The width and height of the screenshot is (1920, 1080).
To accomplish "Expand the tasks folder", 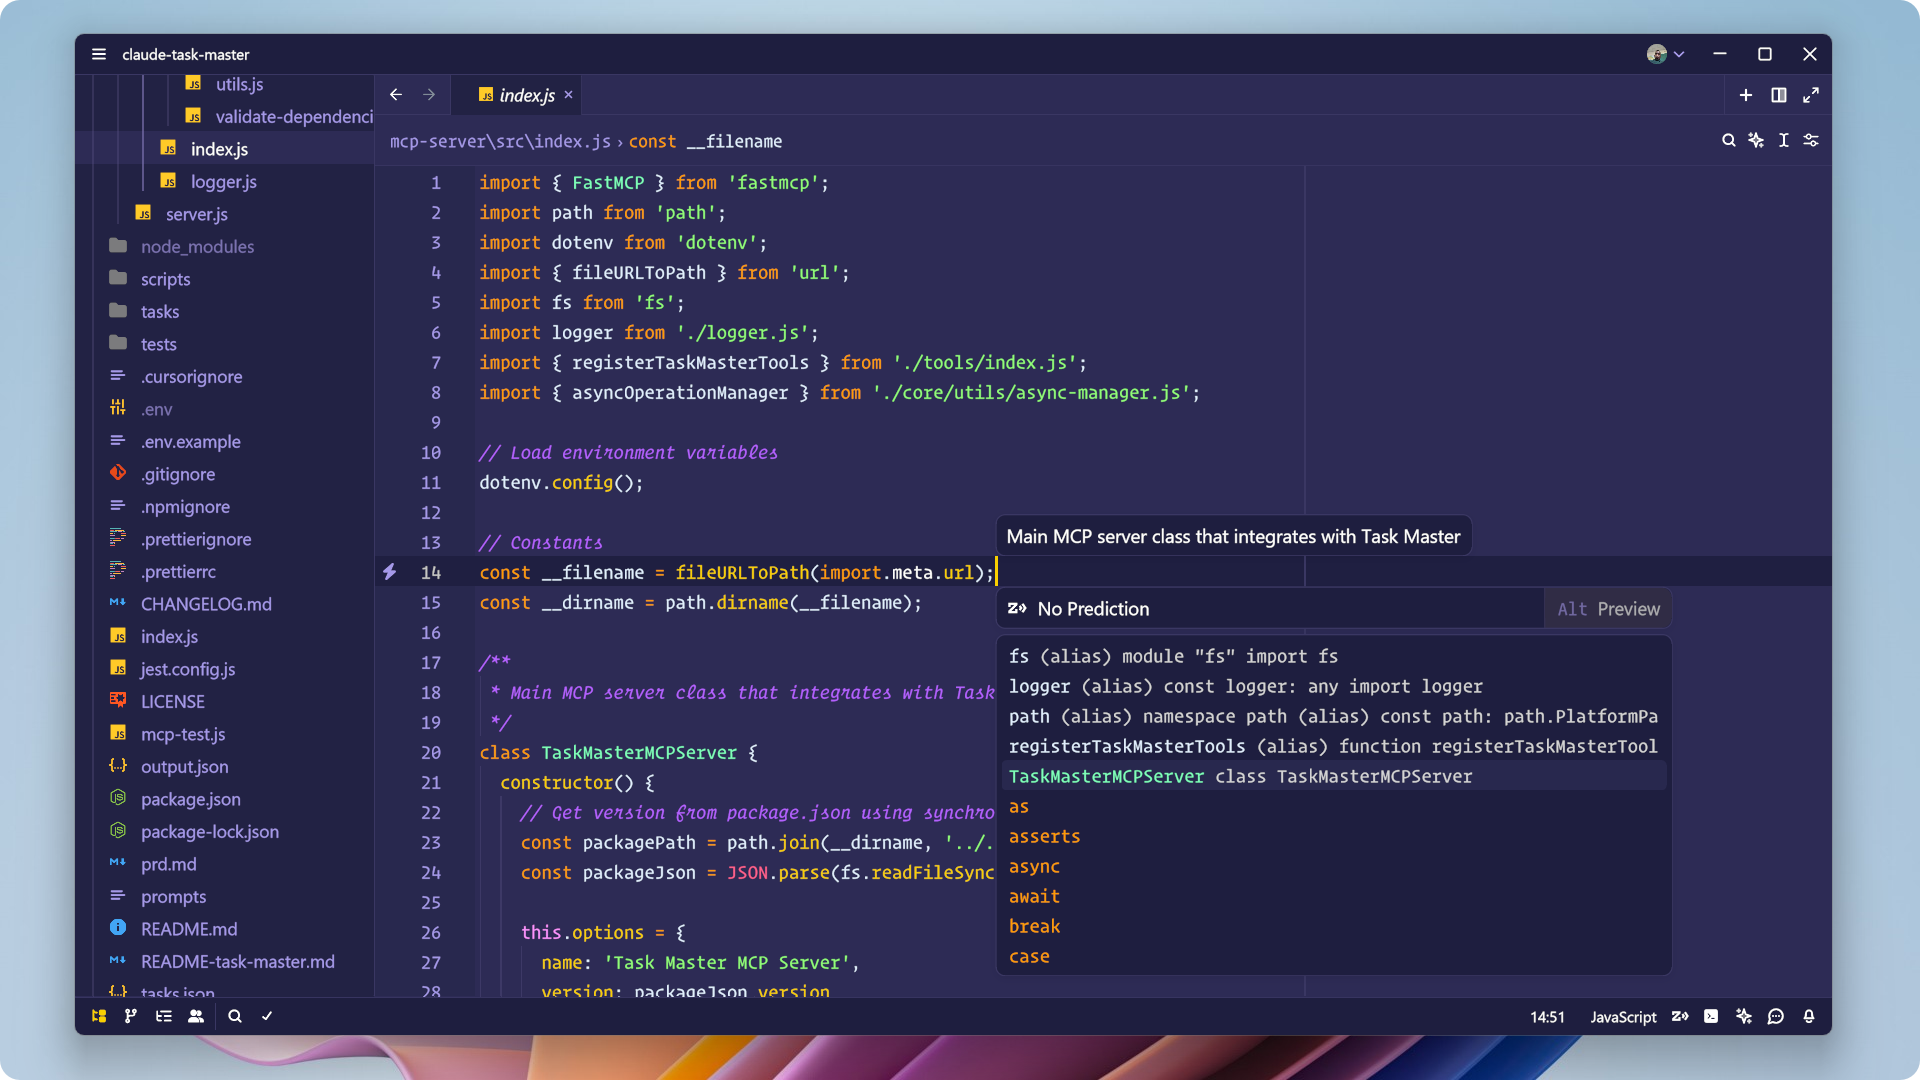I will click(160, 311).
